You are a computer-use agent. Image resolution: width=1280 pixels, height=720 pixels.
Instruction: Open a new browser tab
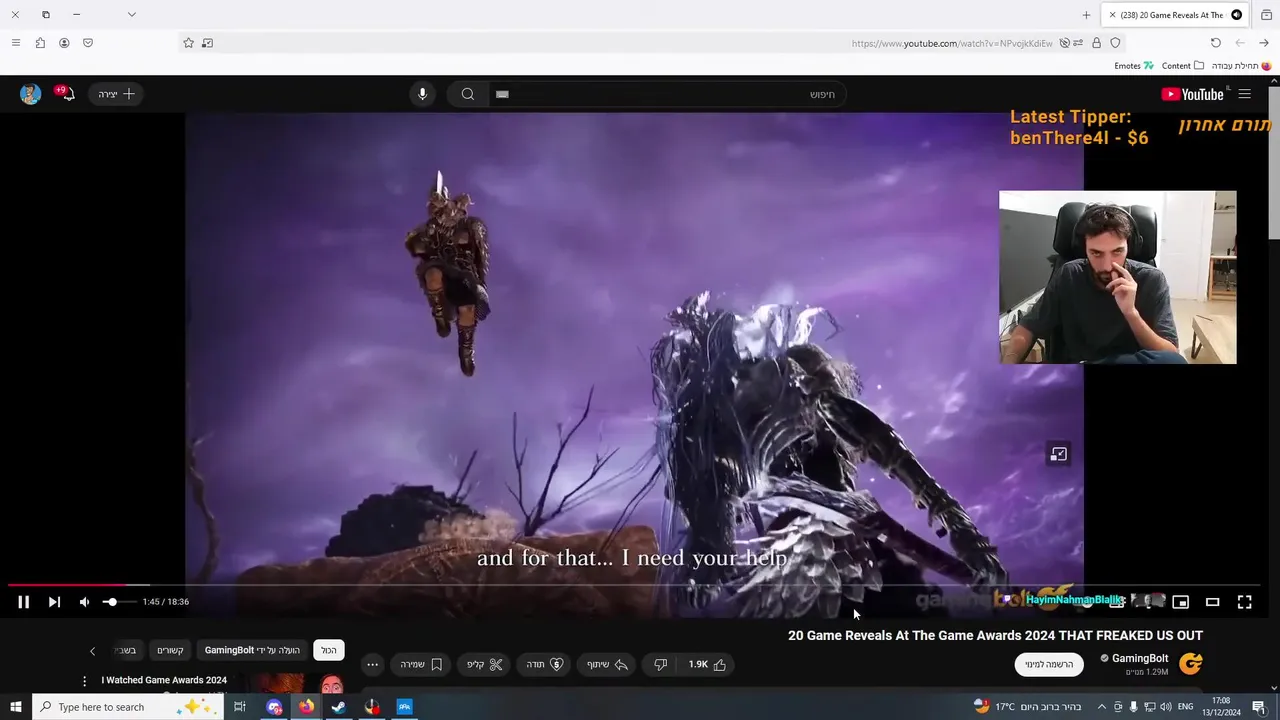(x=1086, y=15)
